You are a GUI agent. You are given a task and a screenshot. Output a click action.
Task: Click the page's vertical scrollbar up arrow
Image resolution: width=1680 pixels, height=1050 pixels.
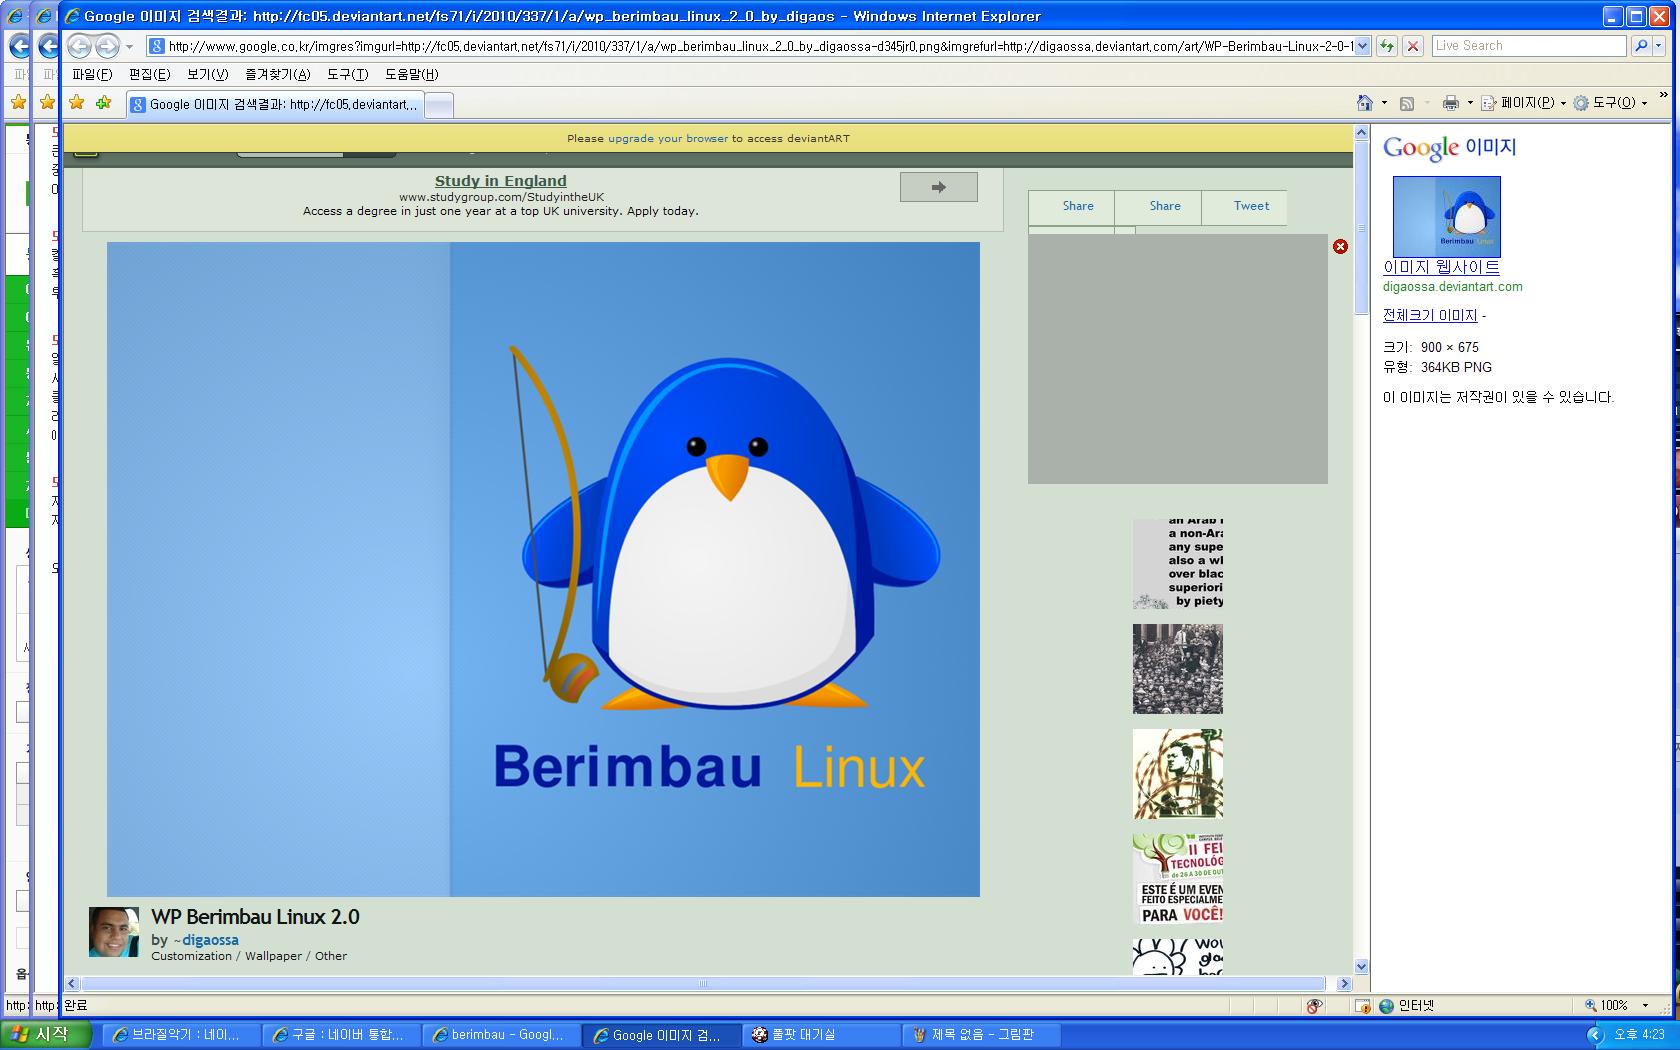click(x=1361, y=132)
